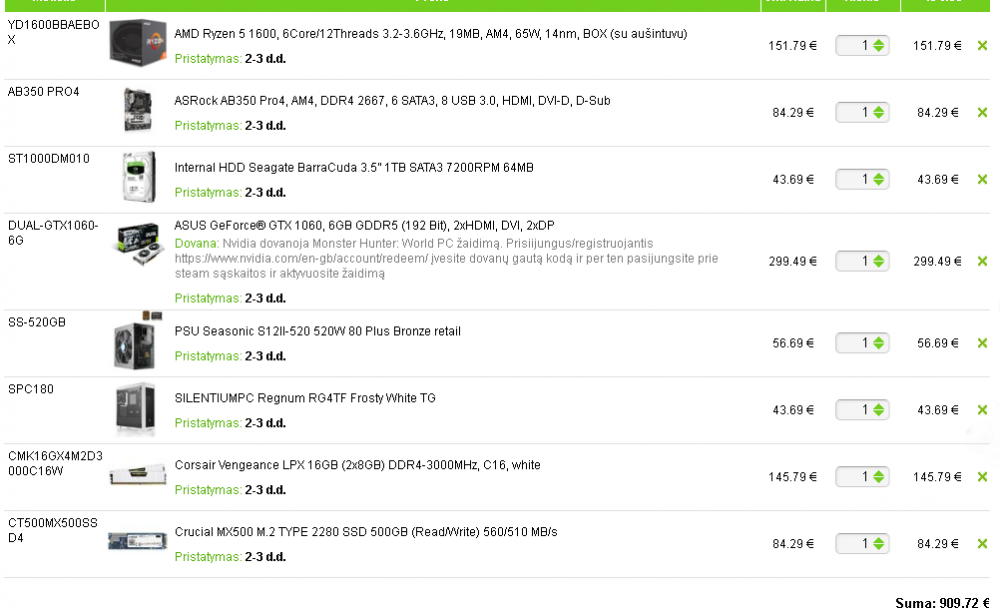
Task: View the SILENTIUMPC white case image
Action: tap(136, 408)
